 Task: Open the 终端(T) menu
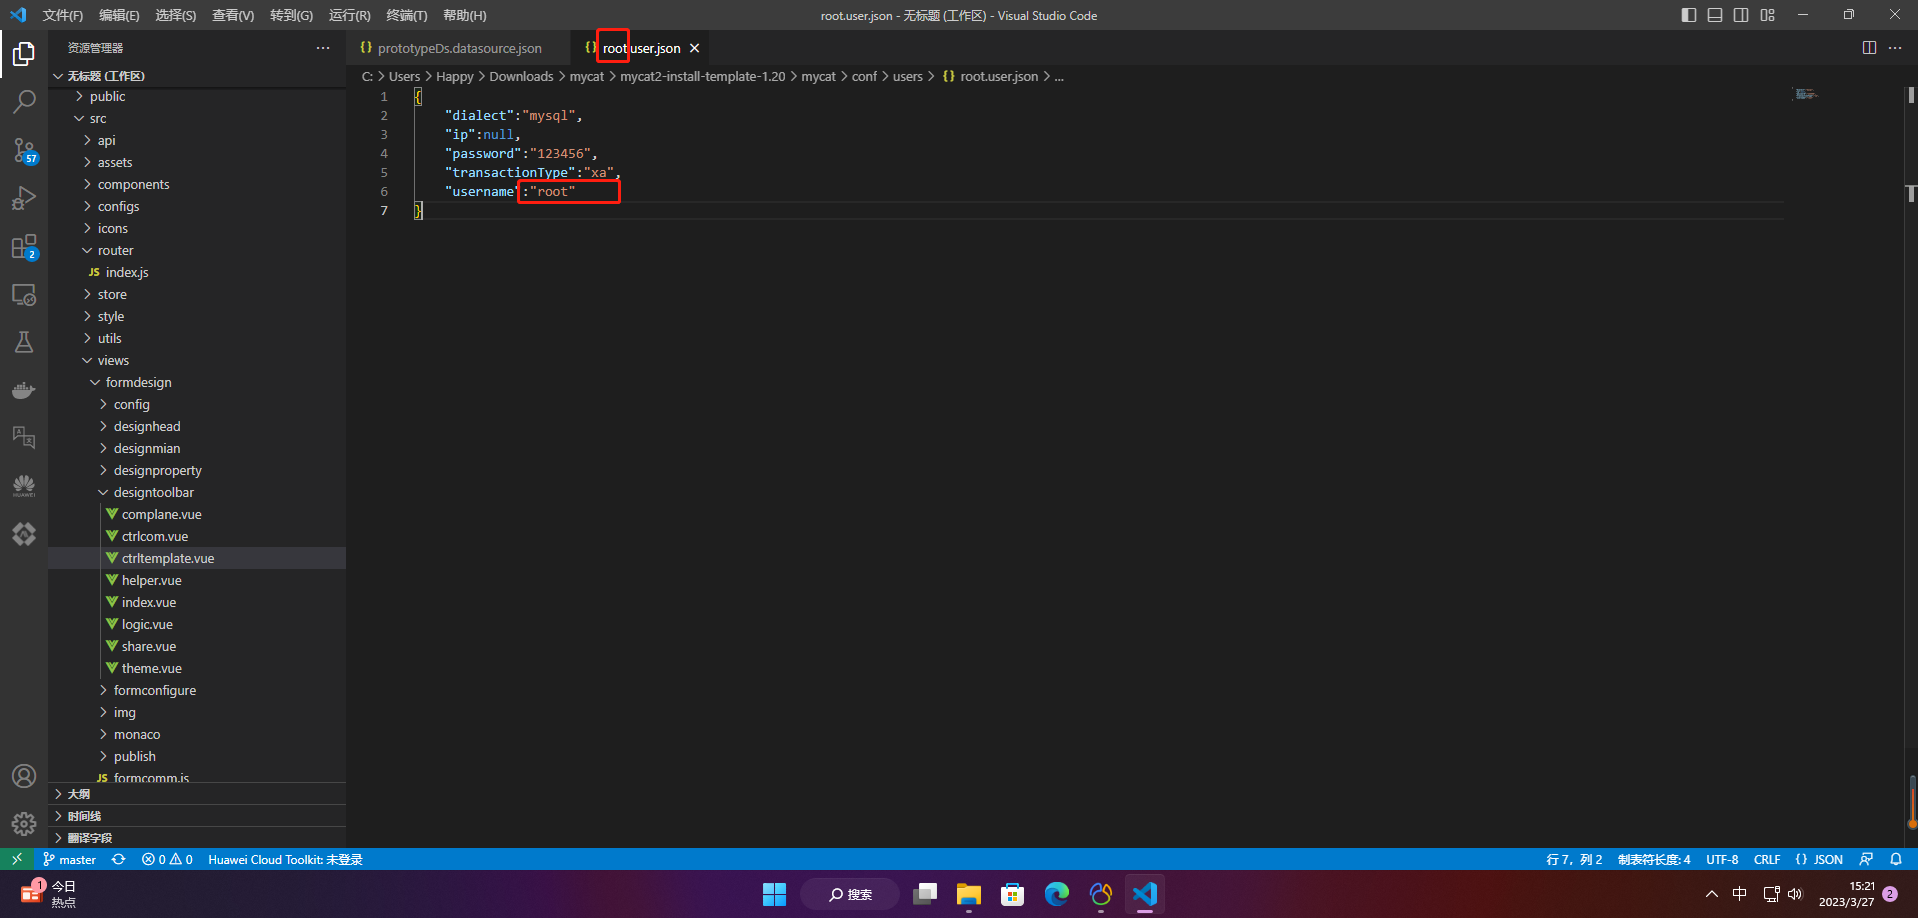click(x=407, y=15)
